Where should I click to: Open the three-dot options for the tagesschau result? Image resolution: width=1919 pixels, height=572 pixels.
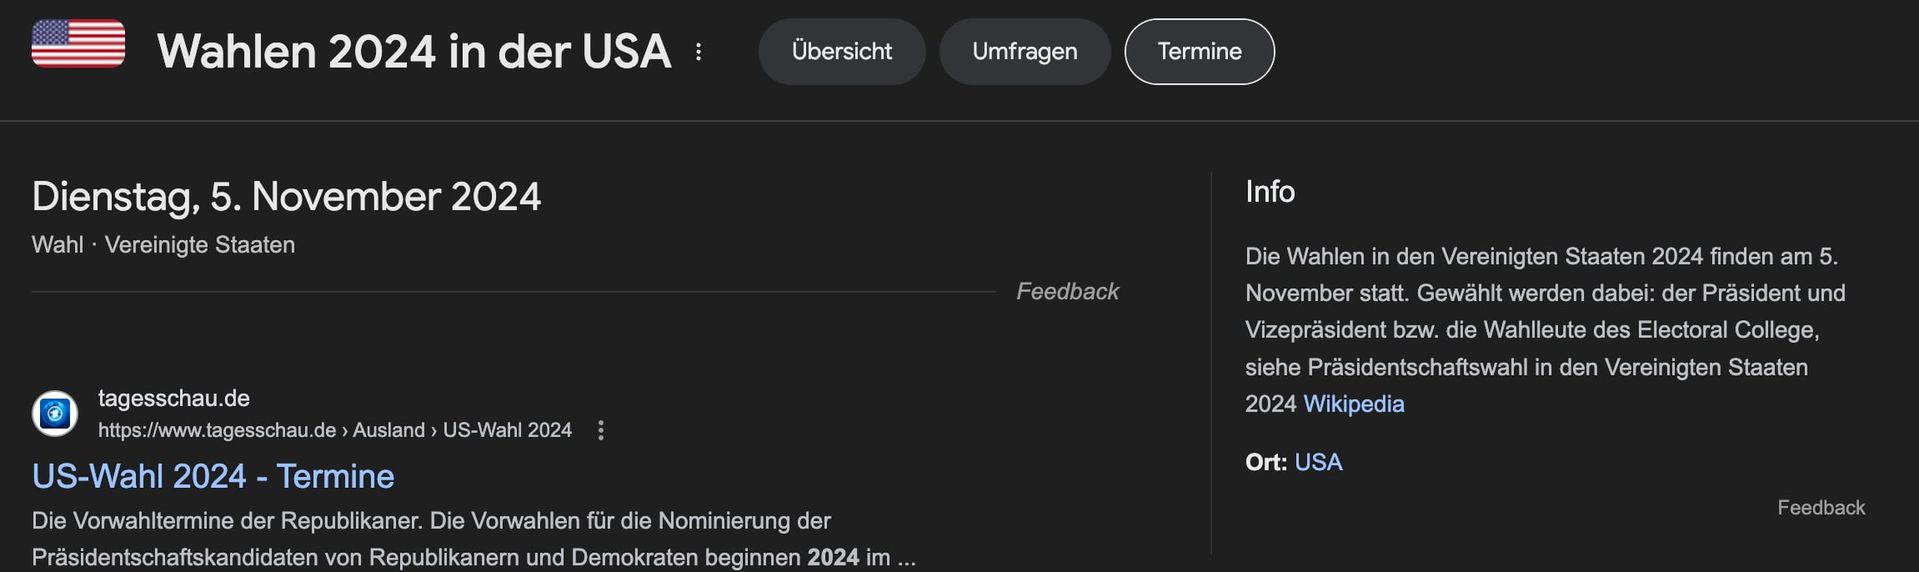(601, 430)
